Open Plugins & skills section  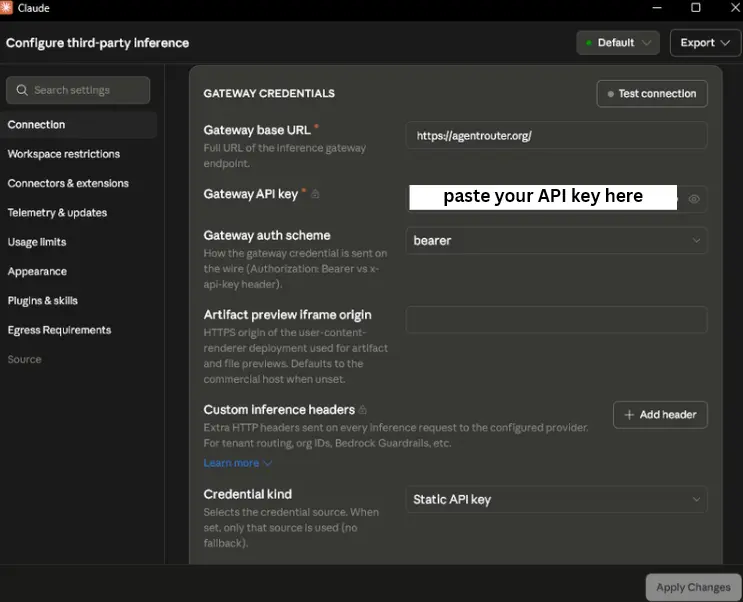point(43,301)
